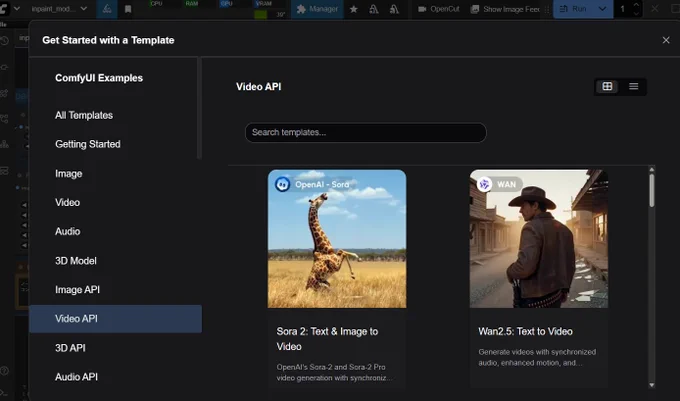The height and width of the screenshot is (401, 680).
Task: Click the star favorites icon
Action: click(x=354, y=9)
